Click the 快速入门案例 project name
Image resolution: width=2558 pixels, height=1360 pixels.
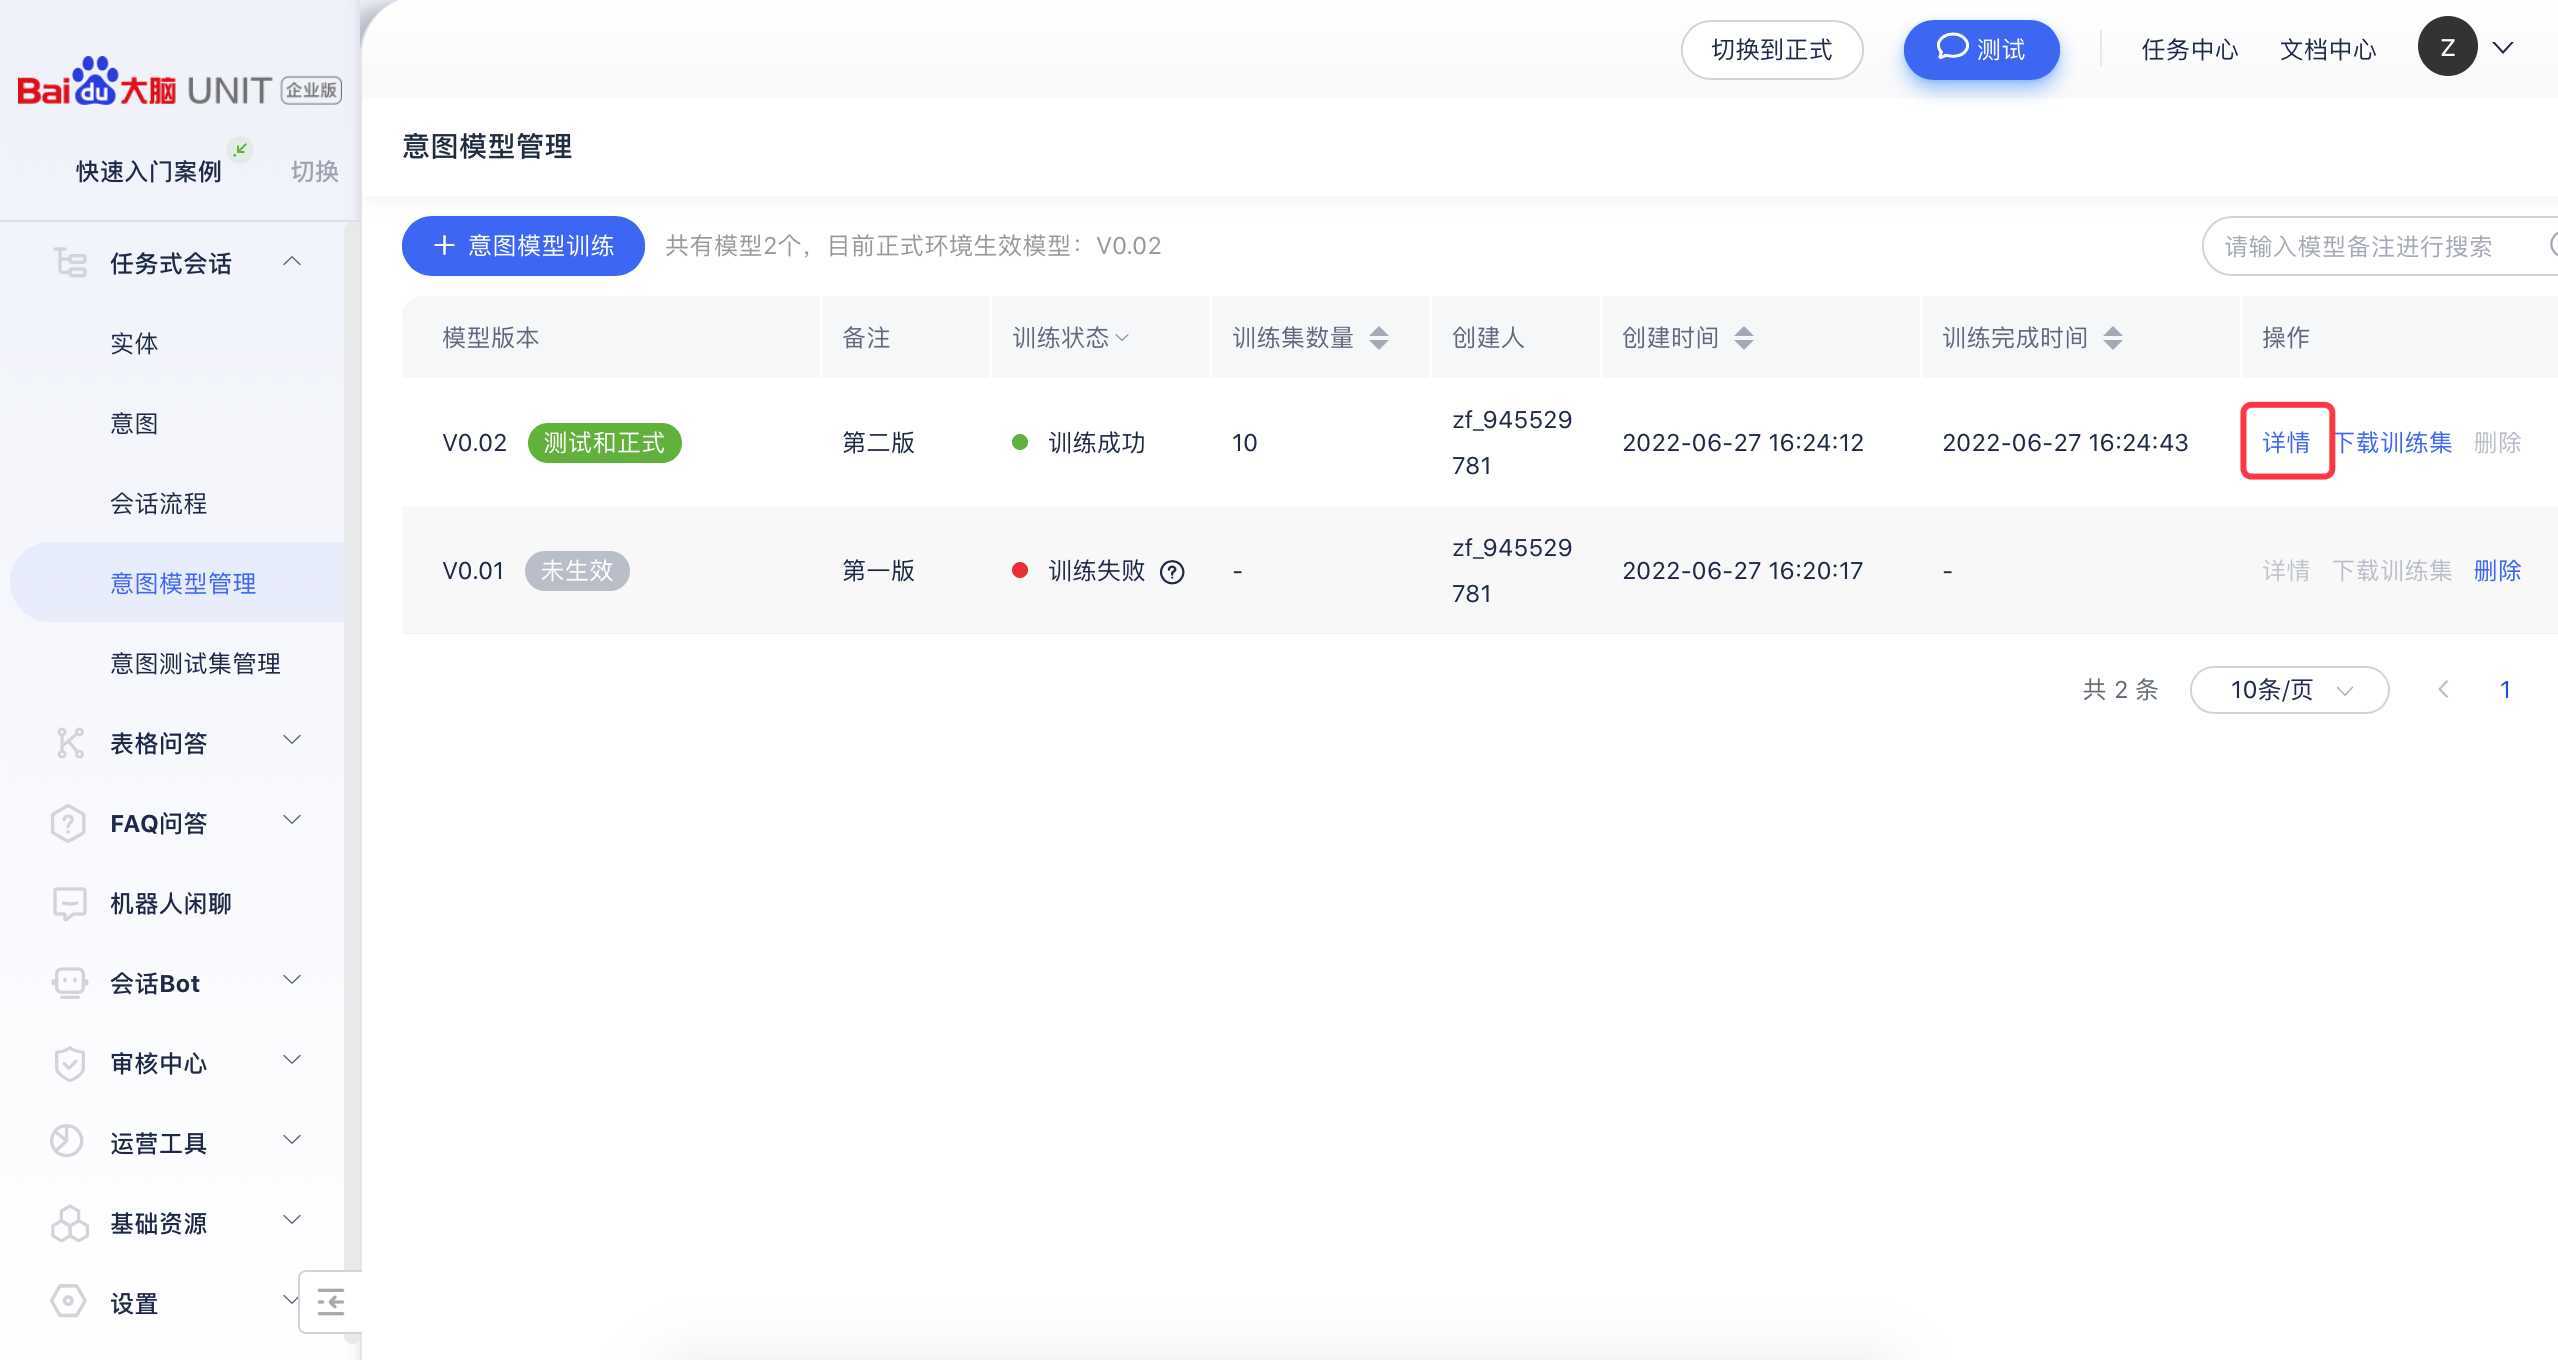tap(149, 171)
